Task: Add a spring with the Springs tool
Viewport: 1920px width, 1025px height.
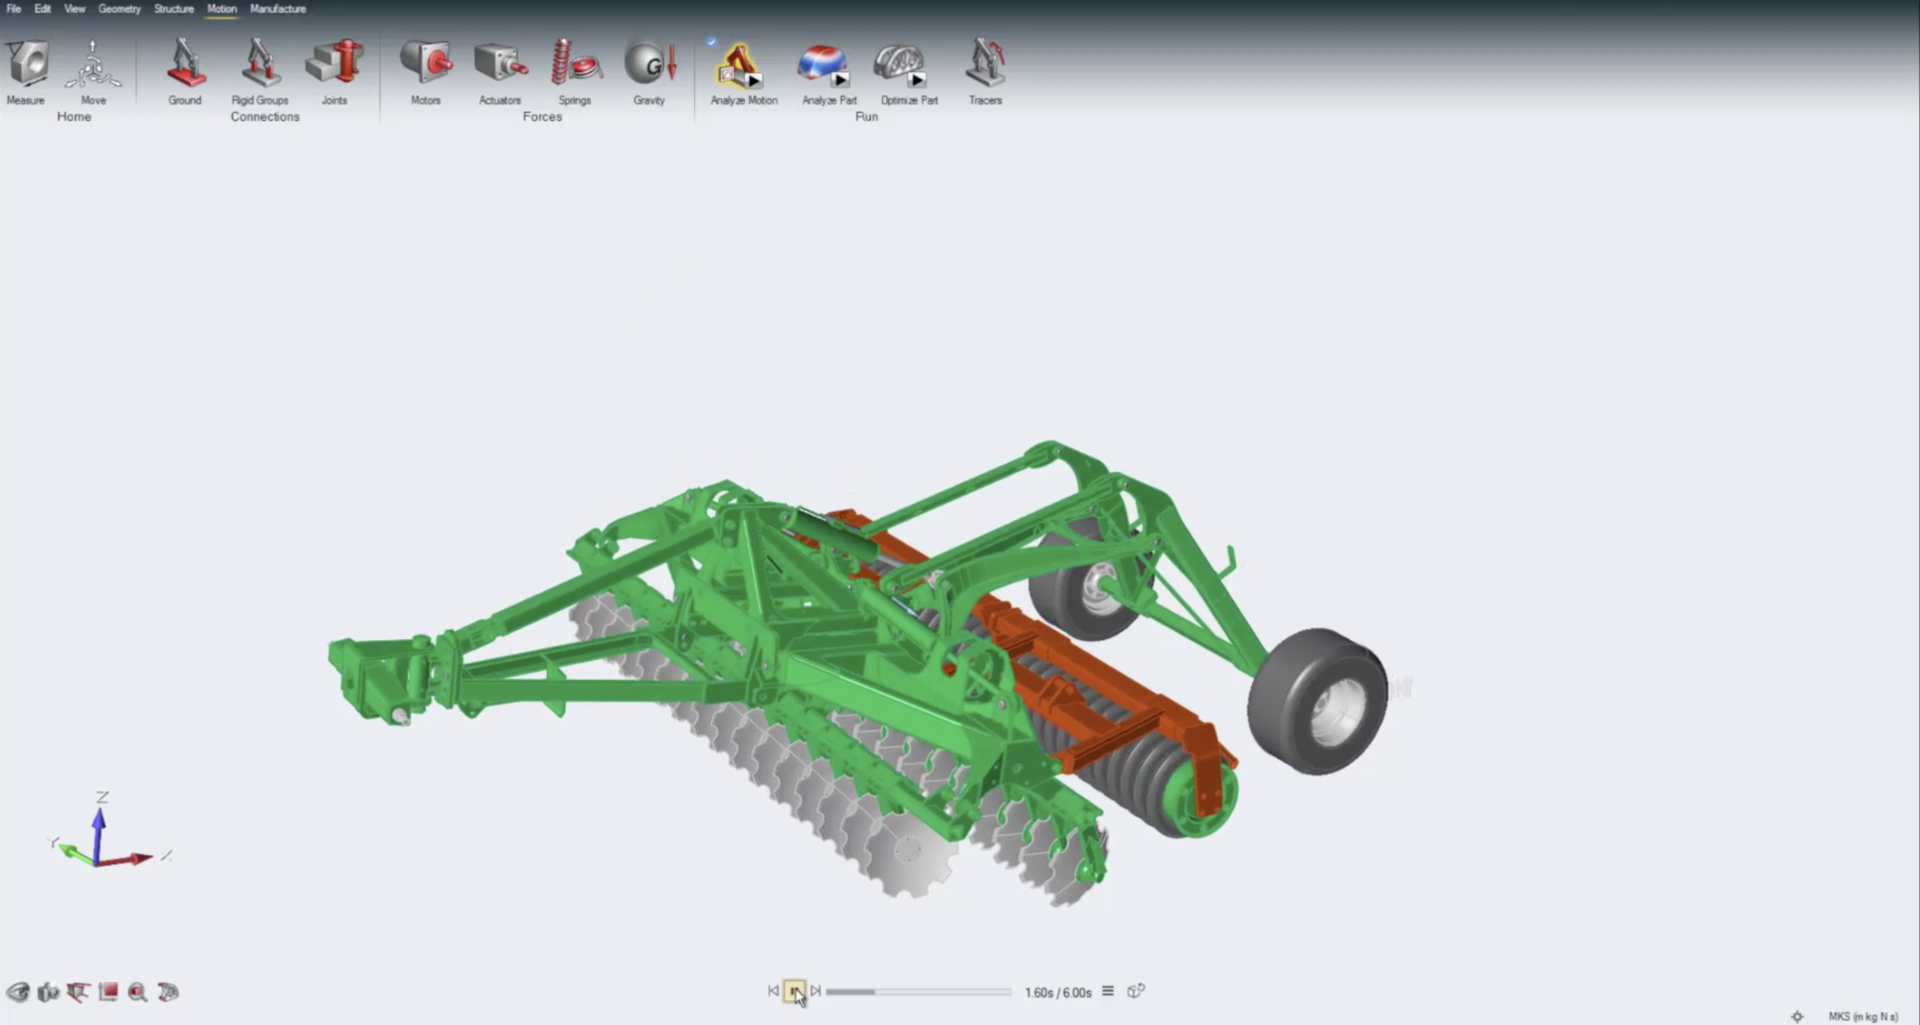Action: pyautogui.click(x=575, y=65)
